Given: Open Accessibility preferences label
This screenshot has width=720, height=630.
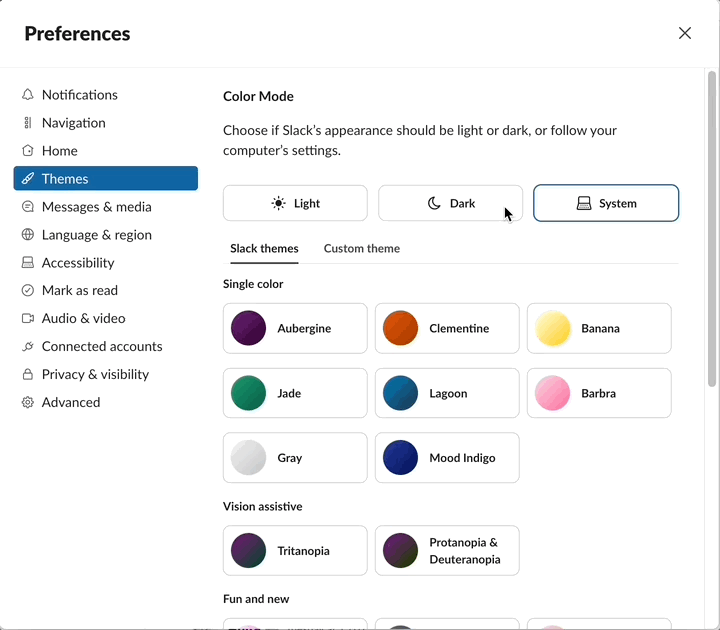Looking at the screenshot, I should pos(78,263).
